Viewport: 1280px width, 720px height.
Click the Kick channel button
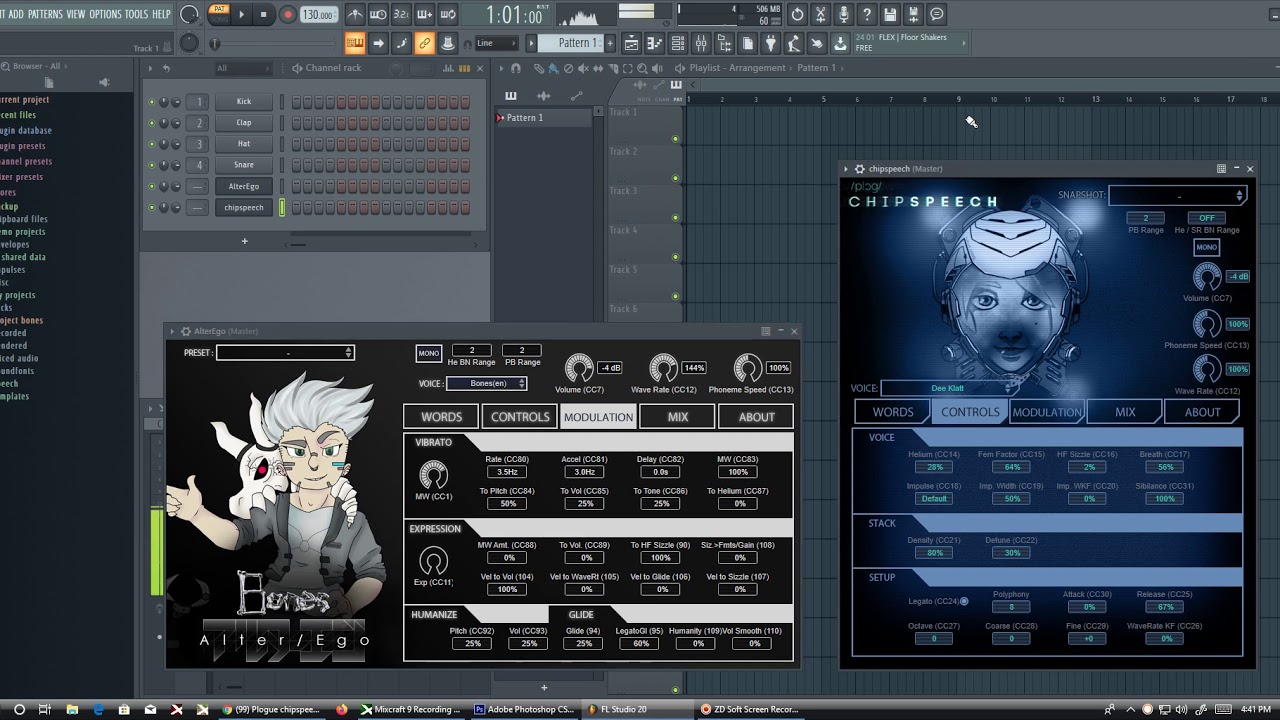coord(244,102)
